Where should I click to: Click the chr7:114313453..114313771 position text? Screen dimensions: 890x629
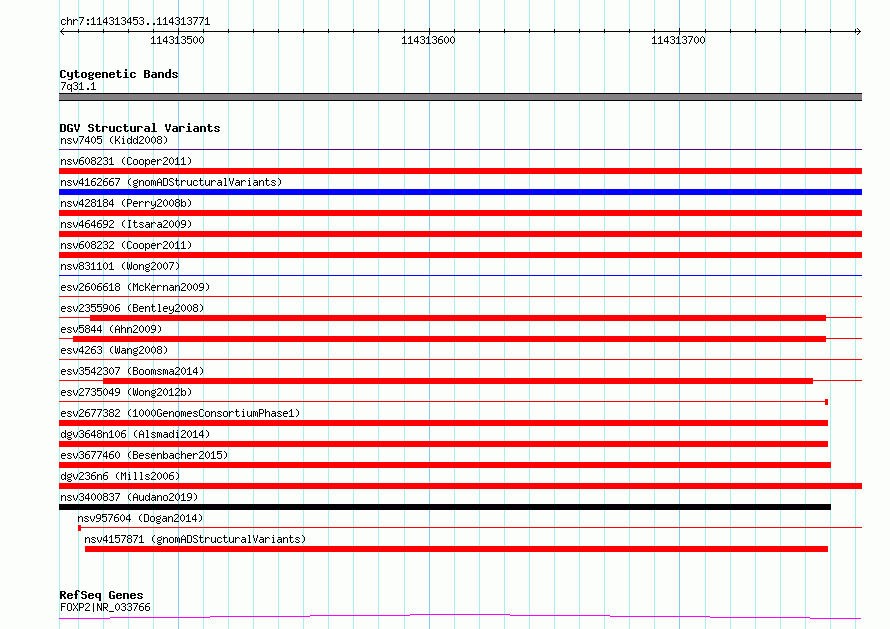135,22
